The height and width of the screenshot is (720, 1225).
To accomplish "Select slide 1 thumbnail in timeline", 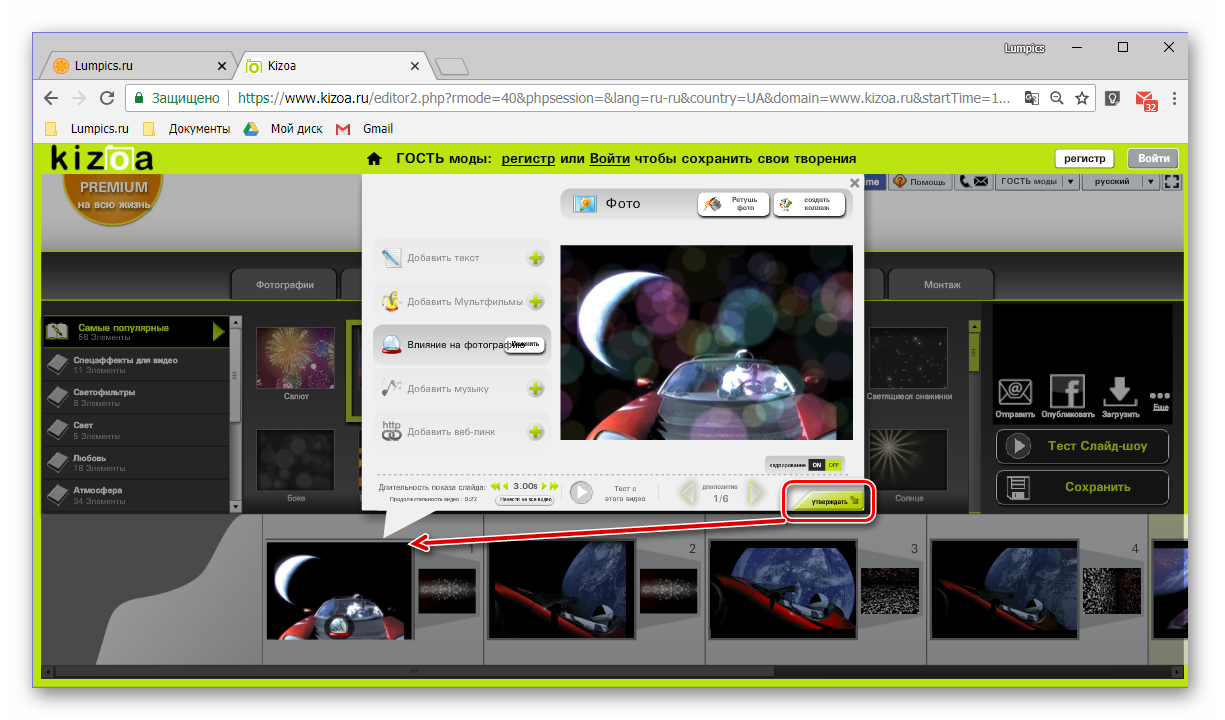I will tap(340, 590).
